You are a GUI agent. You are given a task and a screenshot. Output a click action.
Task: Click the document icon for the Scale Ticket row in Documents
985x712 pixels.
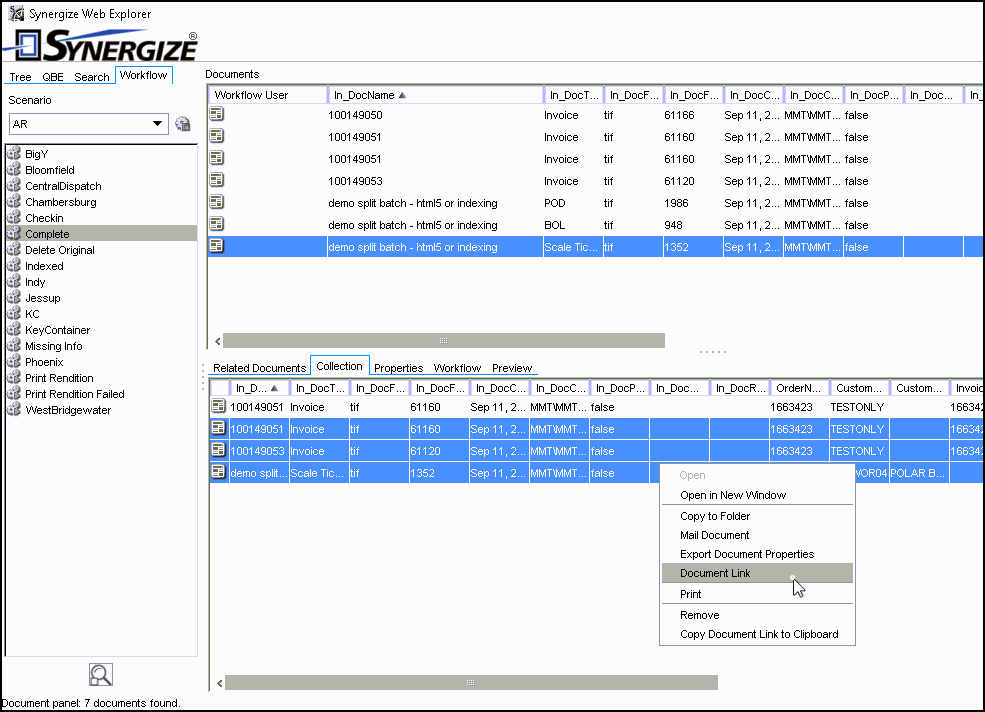click(217, 246)
